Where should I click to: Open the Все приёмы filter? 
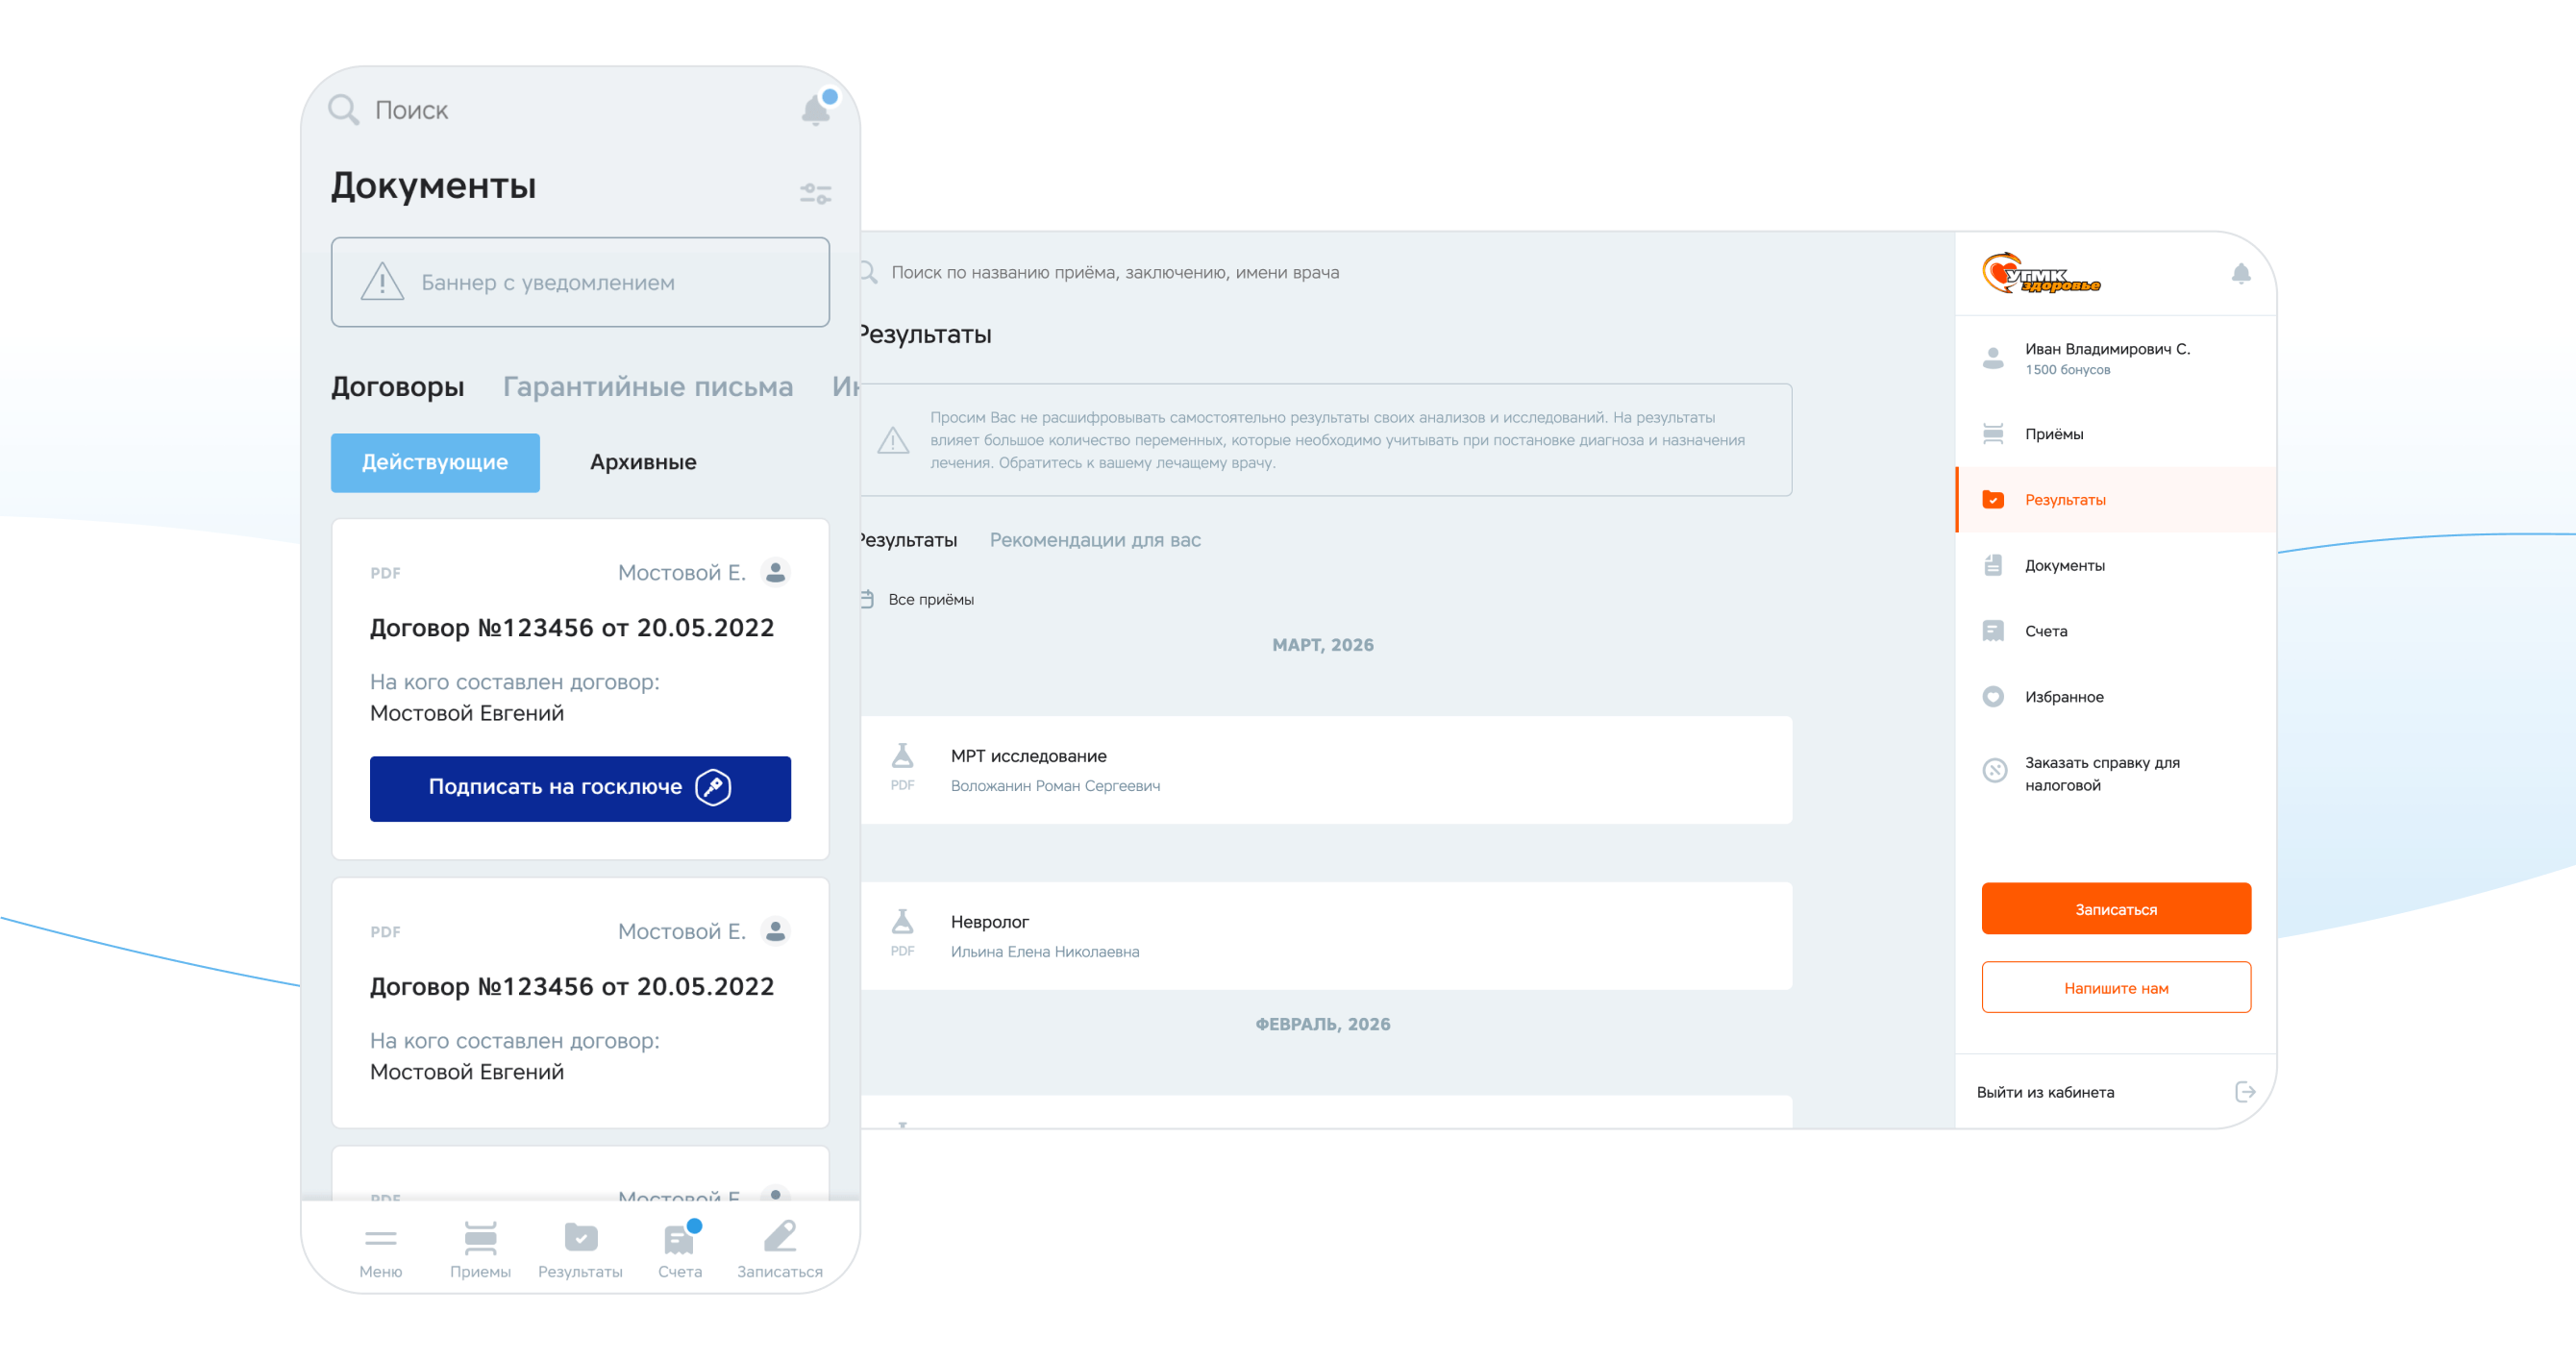pos(930,599)
